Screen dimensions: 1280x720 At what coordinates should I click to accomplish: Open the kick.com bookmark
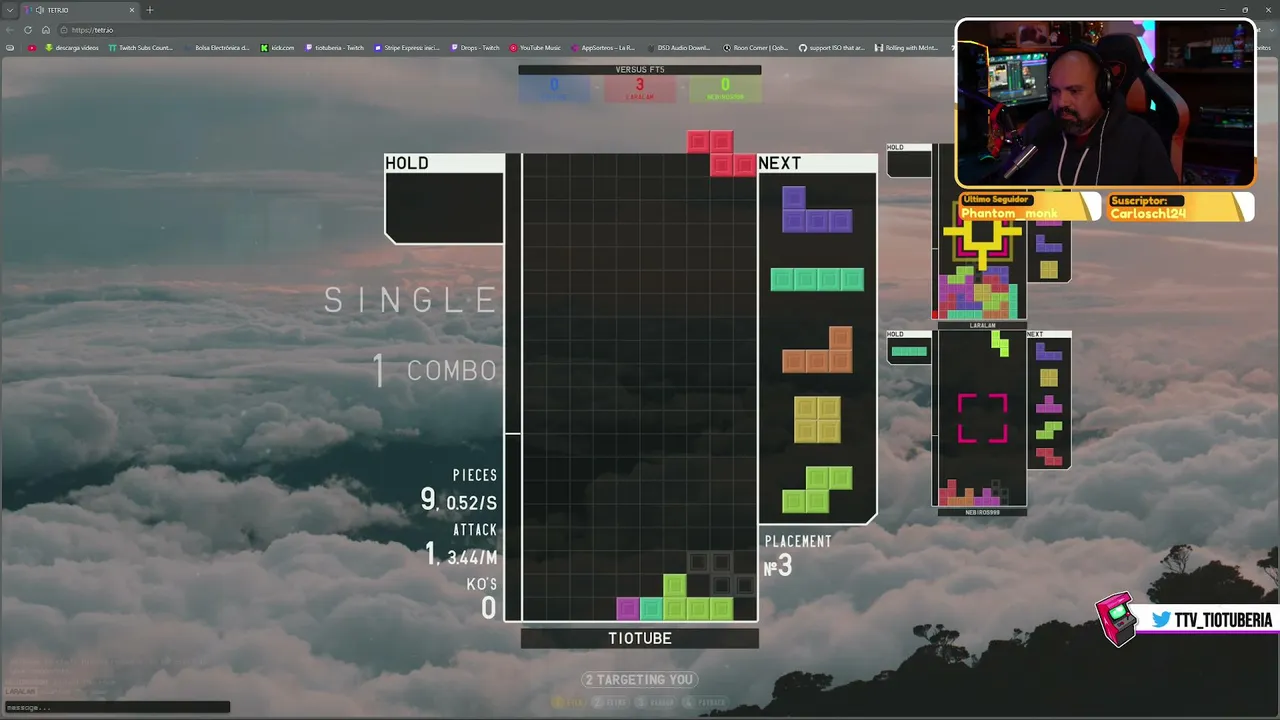[x=277, y=48]
